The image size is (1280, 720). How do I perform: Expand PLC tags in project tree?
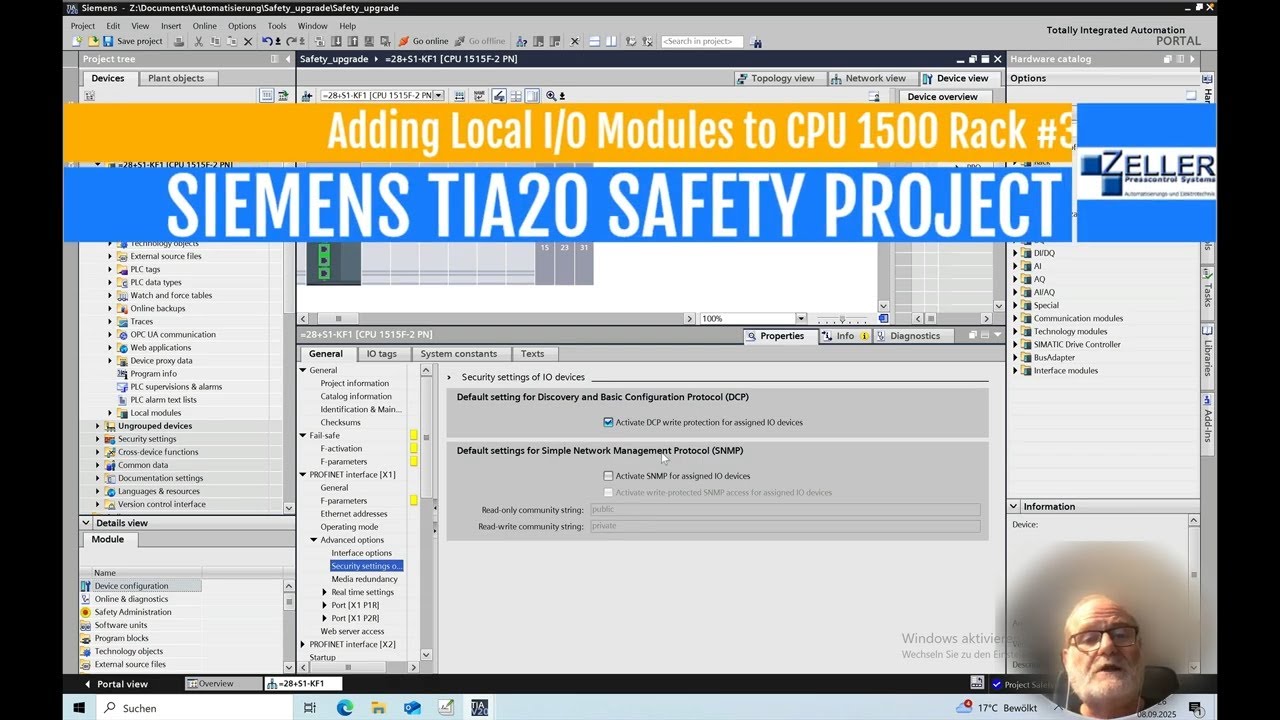click(111, 269)
